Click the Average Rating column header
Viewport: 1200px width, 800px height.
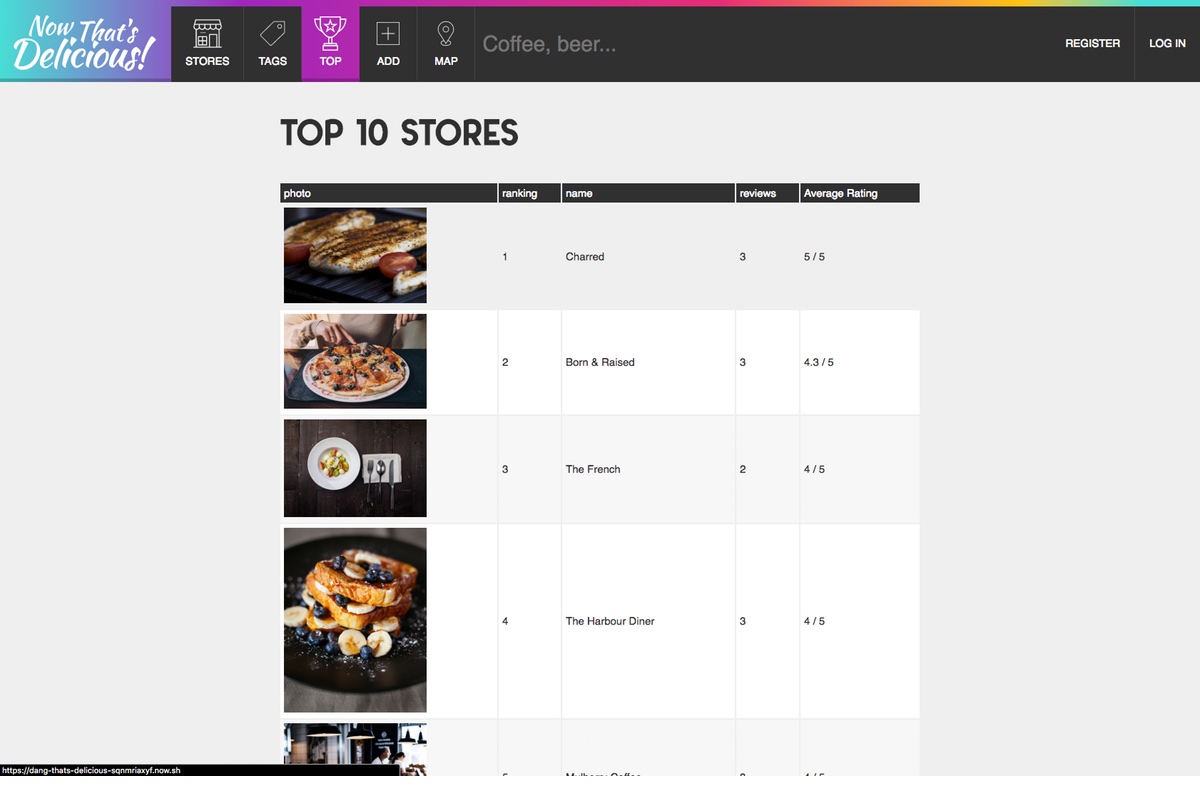tap(840, 193)
